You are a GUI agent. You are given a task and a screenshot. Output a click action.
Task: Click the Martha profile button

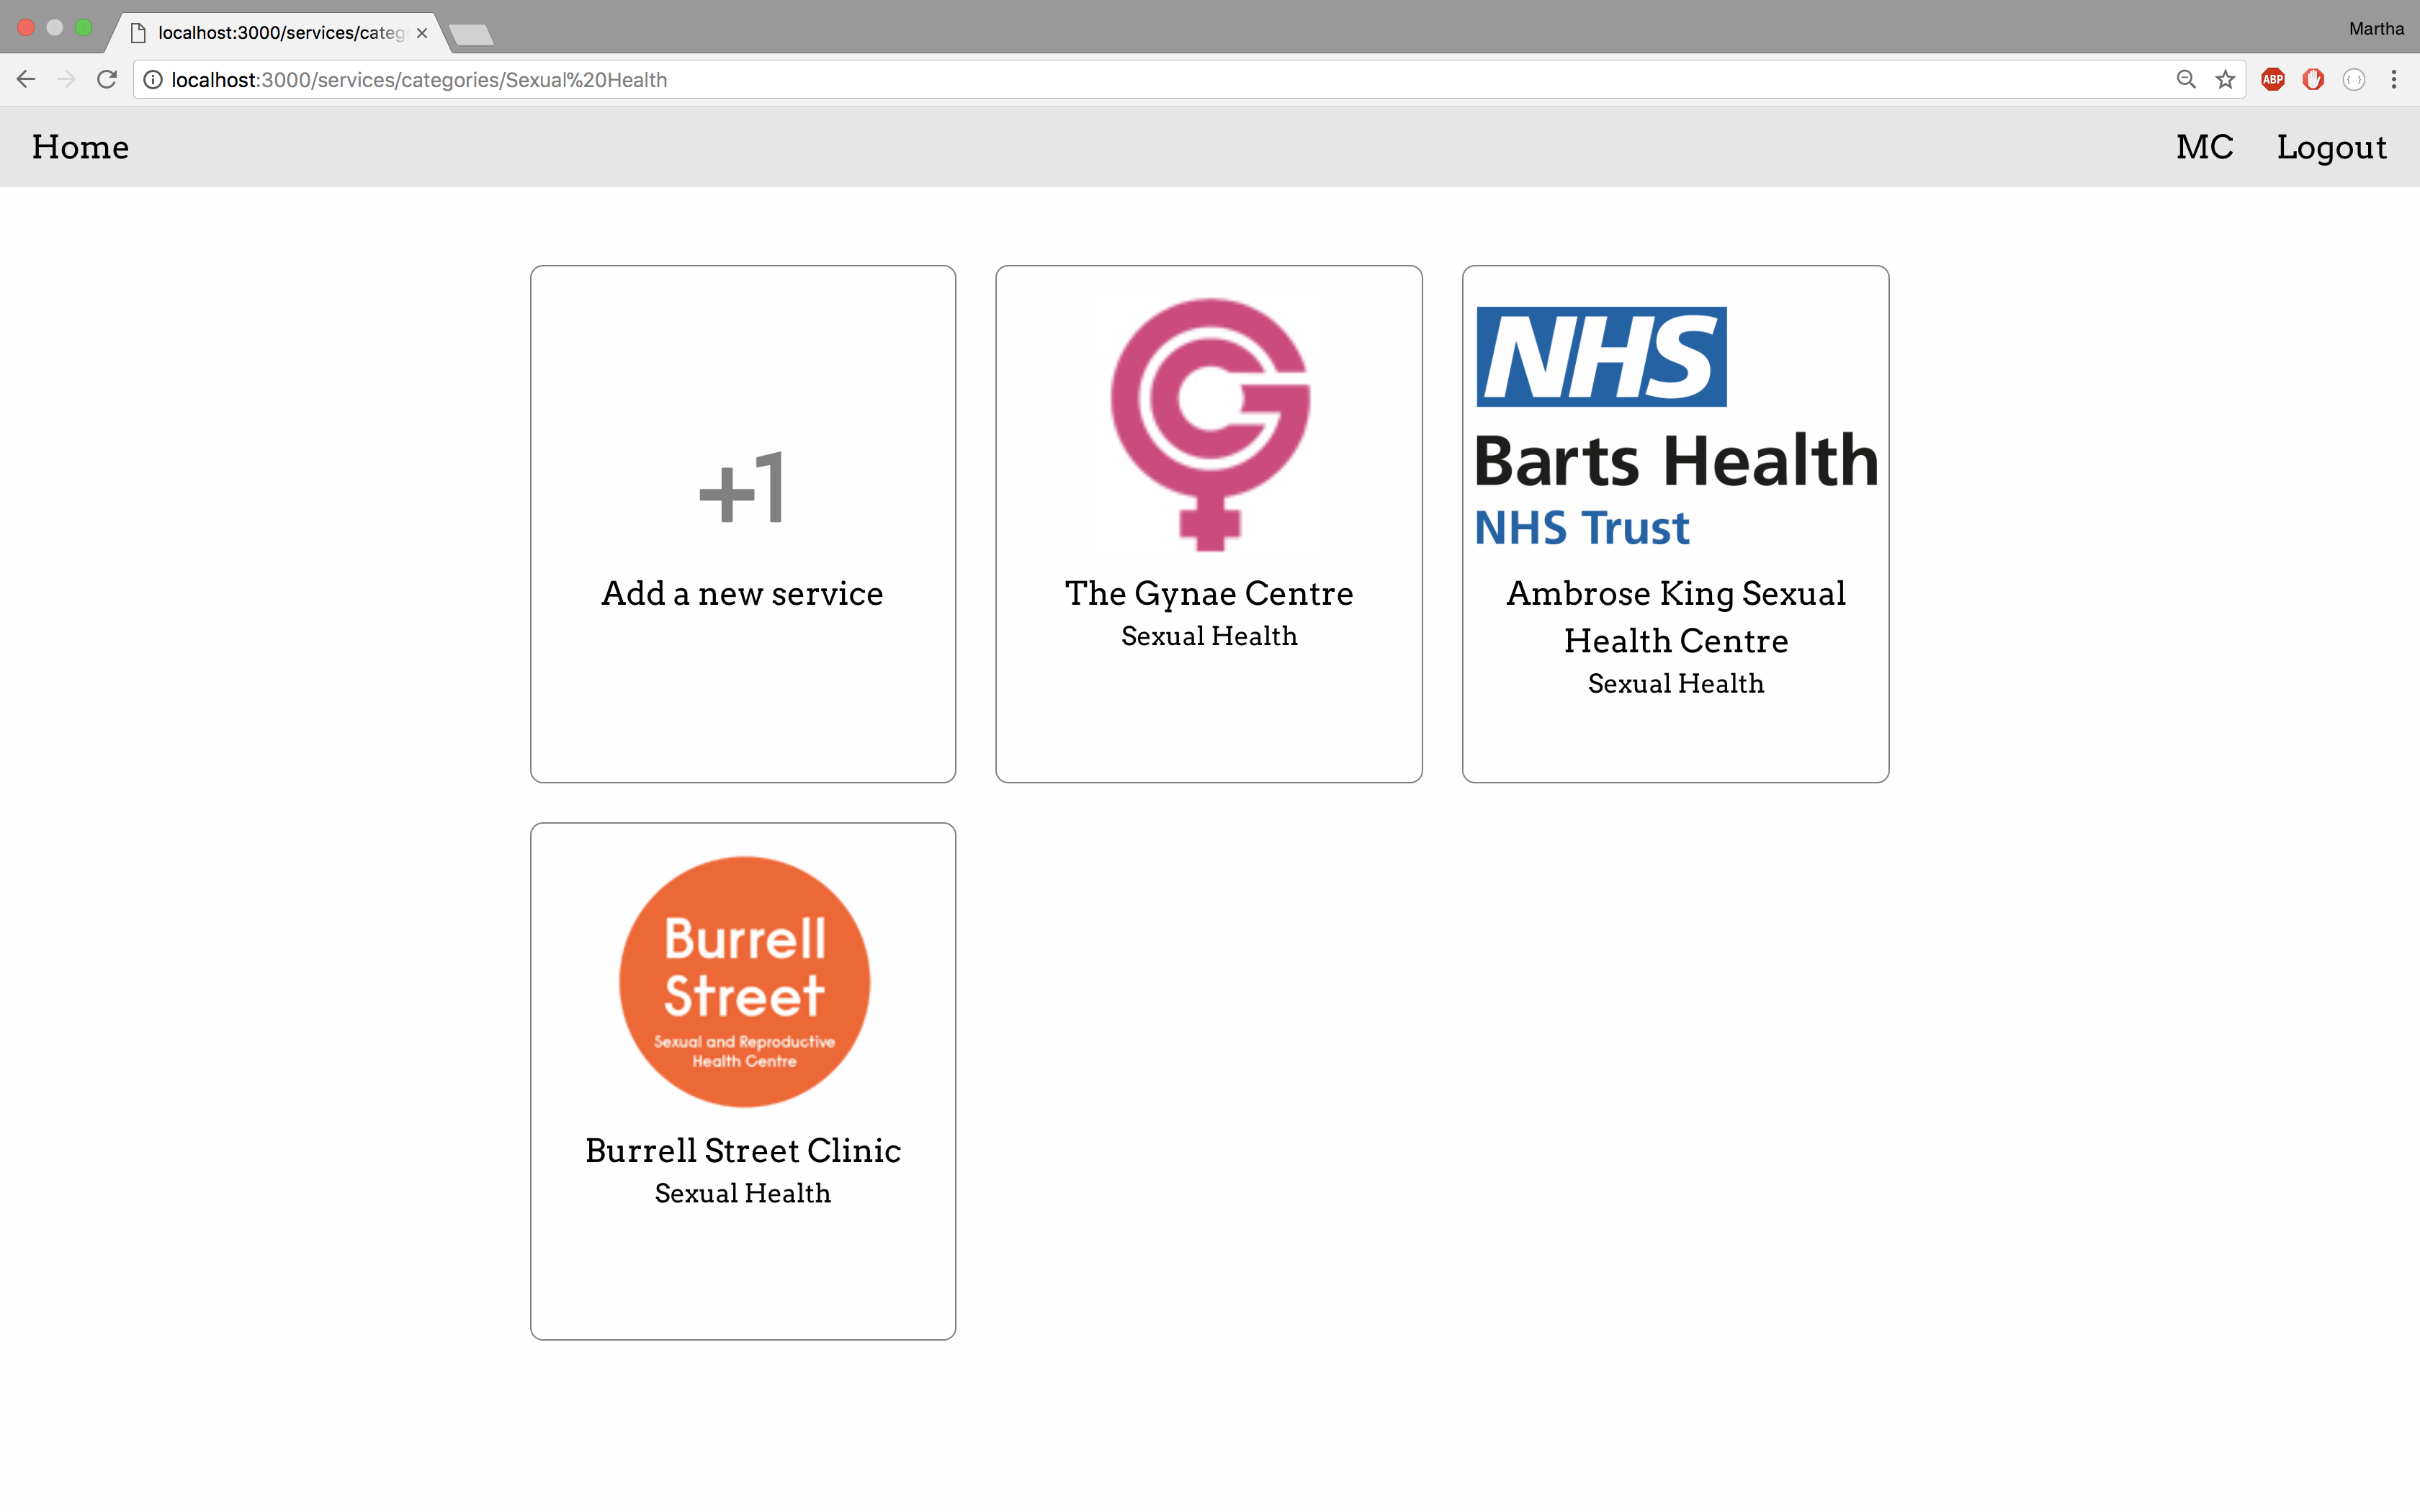coord(2376,29)
